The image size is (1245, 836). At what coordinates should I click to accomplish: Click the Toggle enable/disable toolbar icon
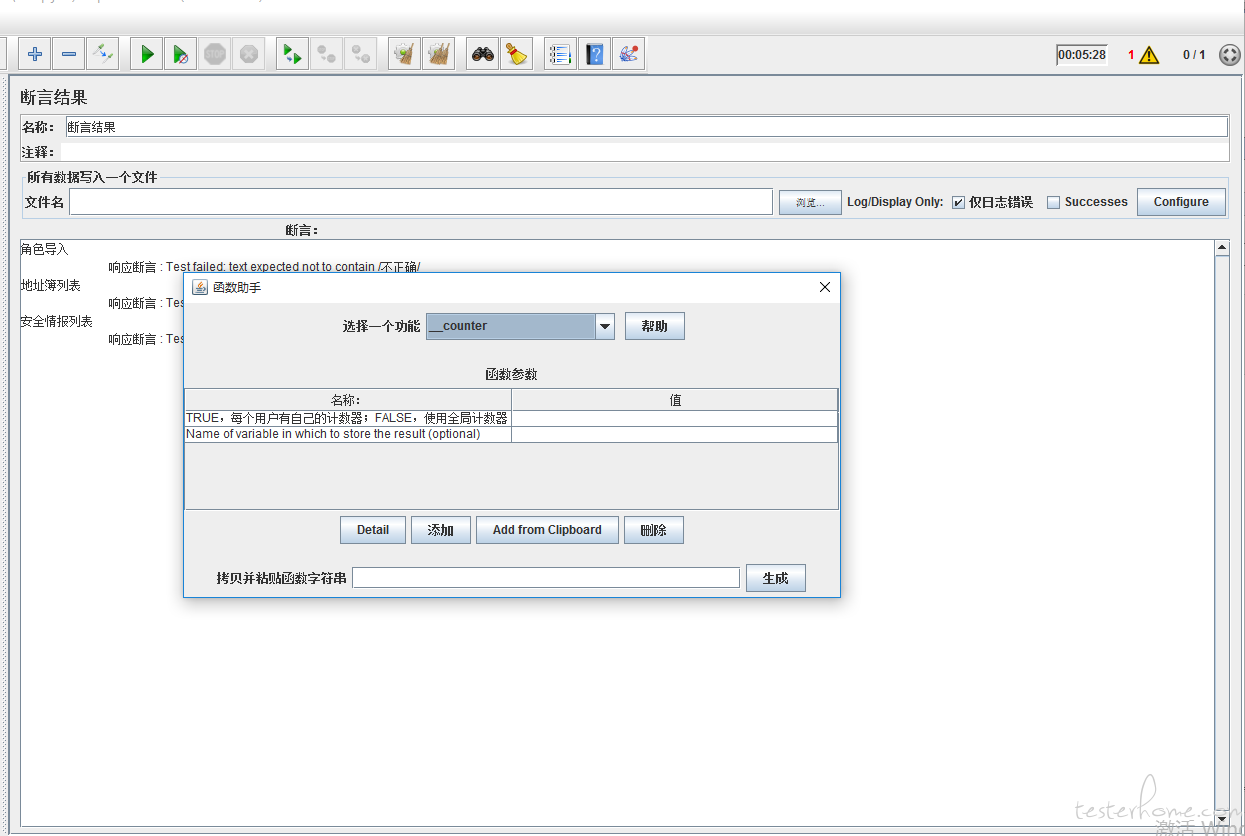click(x=102, y=54)
